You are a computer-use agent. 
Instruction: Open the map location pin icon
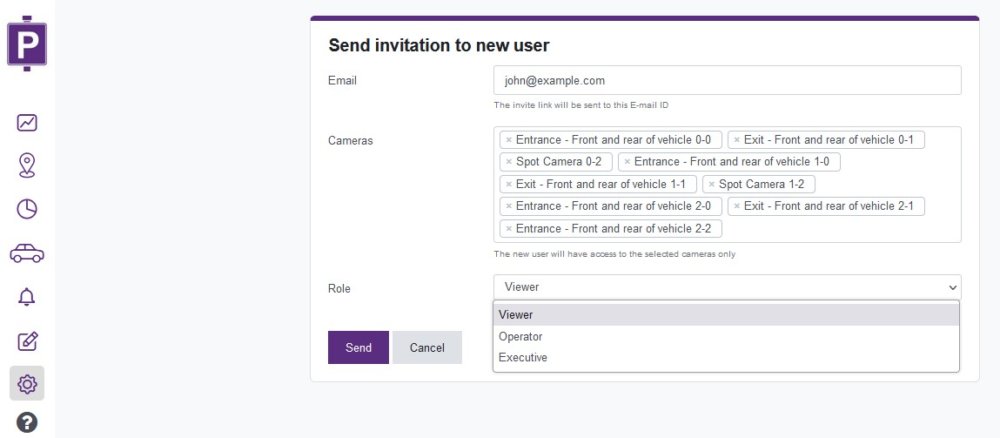click(x=27, y=165)
